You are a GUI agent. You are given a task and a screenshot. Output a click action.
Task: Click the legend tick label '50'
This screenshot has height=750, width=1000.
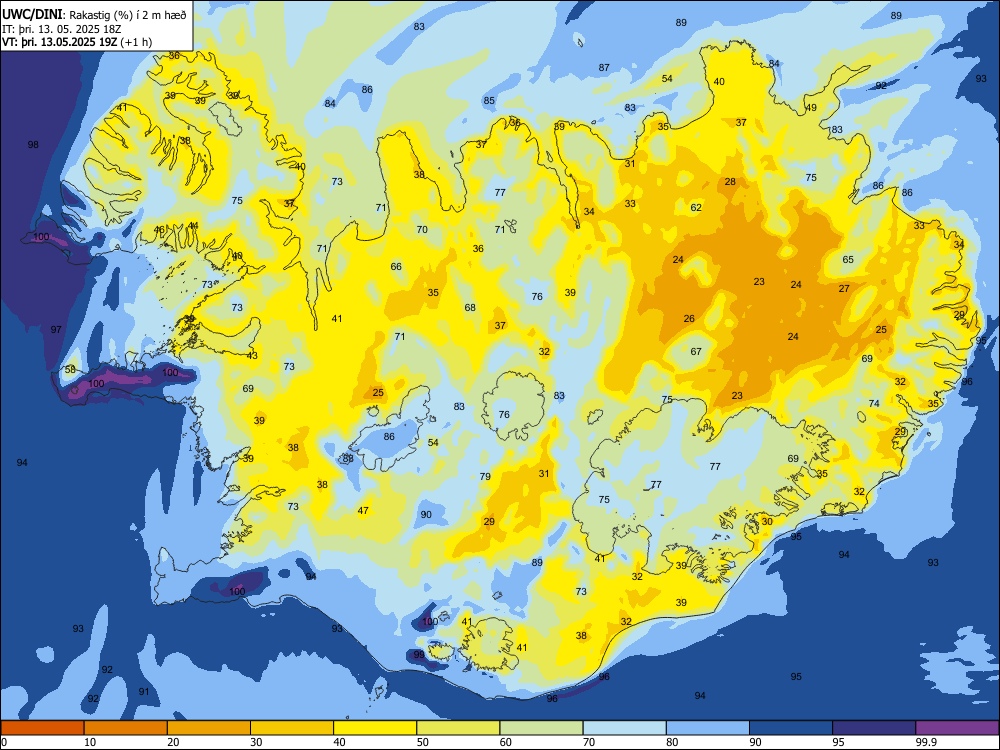[423, 742]
